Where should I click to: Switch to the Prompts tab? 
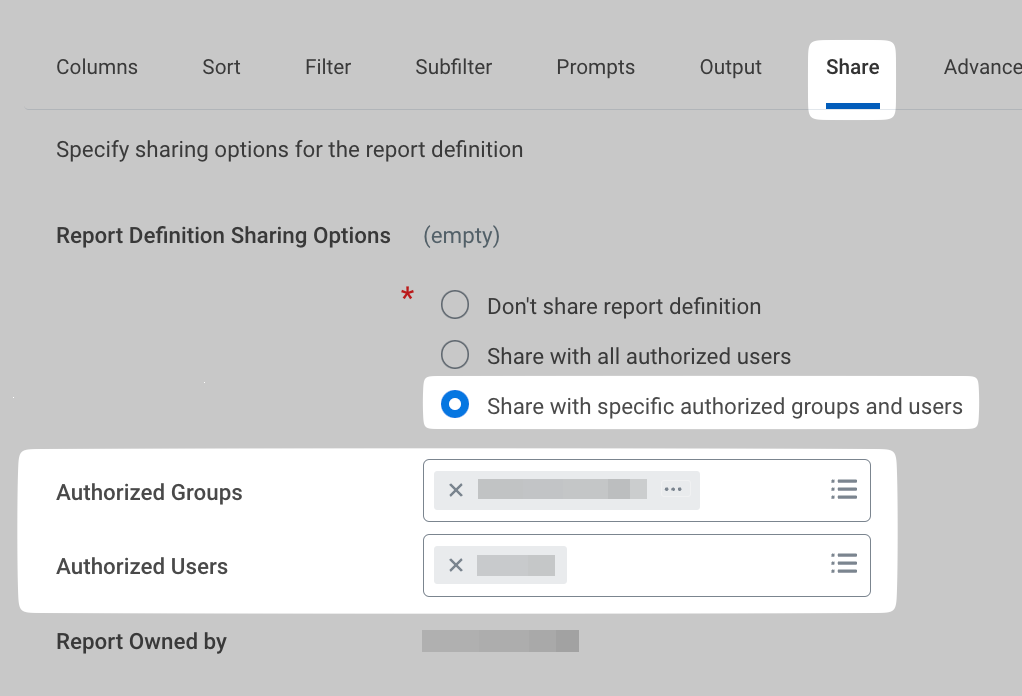click(x=595, y=67)
